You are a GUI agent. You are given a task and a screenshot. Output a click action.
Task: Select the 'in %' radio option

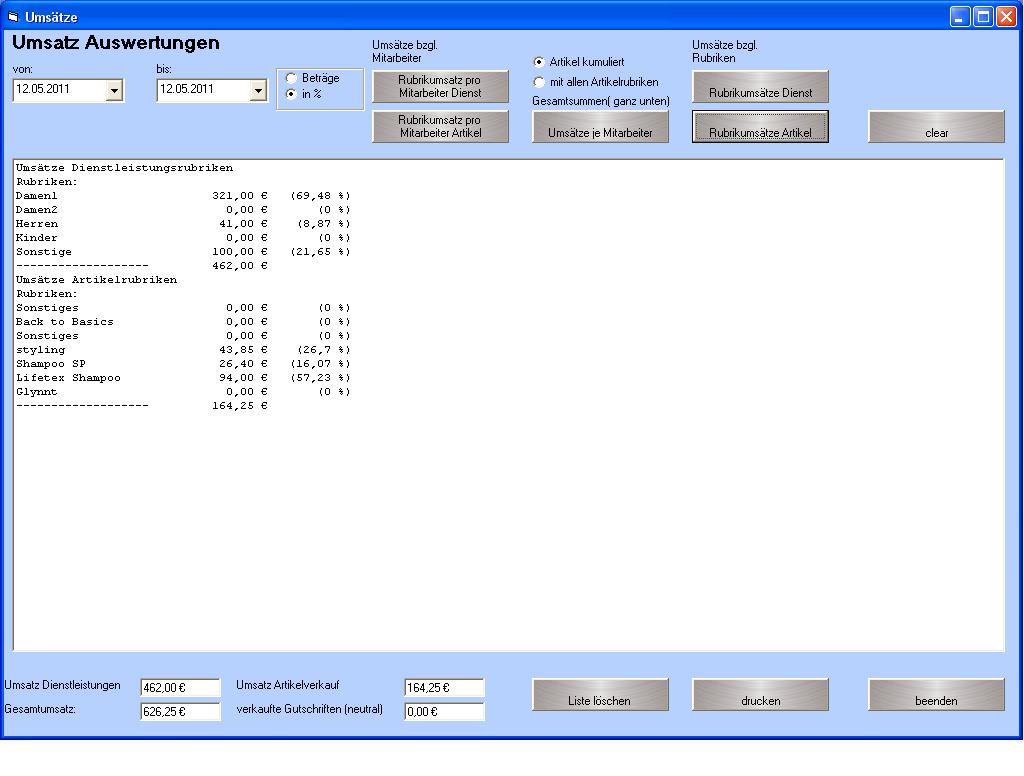[291, 94]
